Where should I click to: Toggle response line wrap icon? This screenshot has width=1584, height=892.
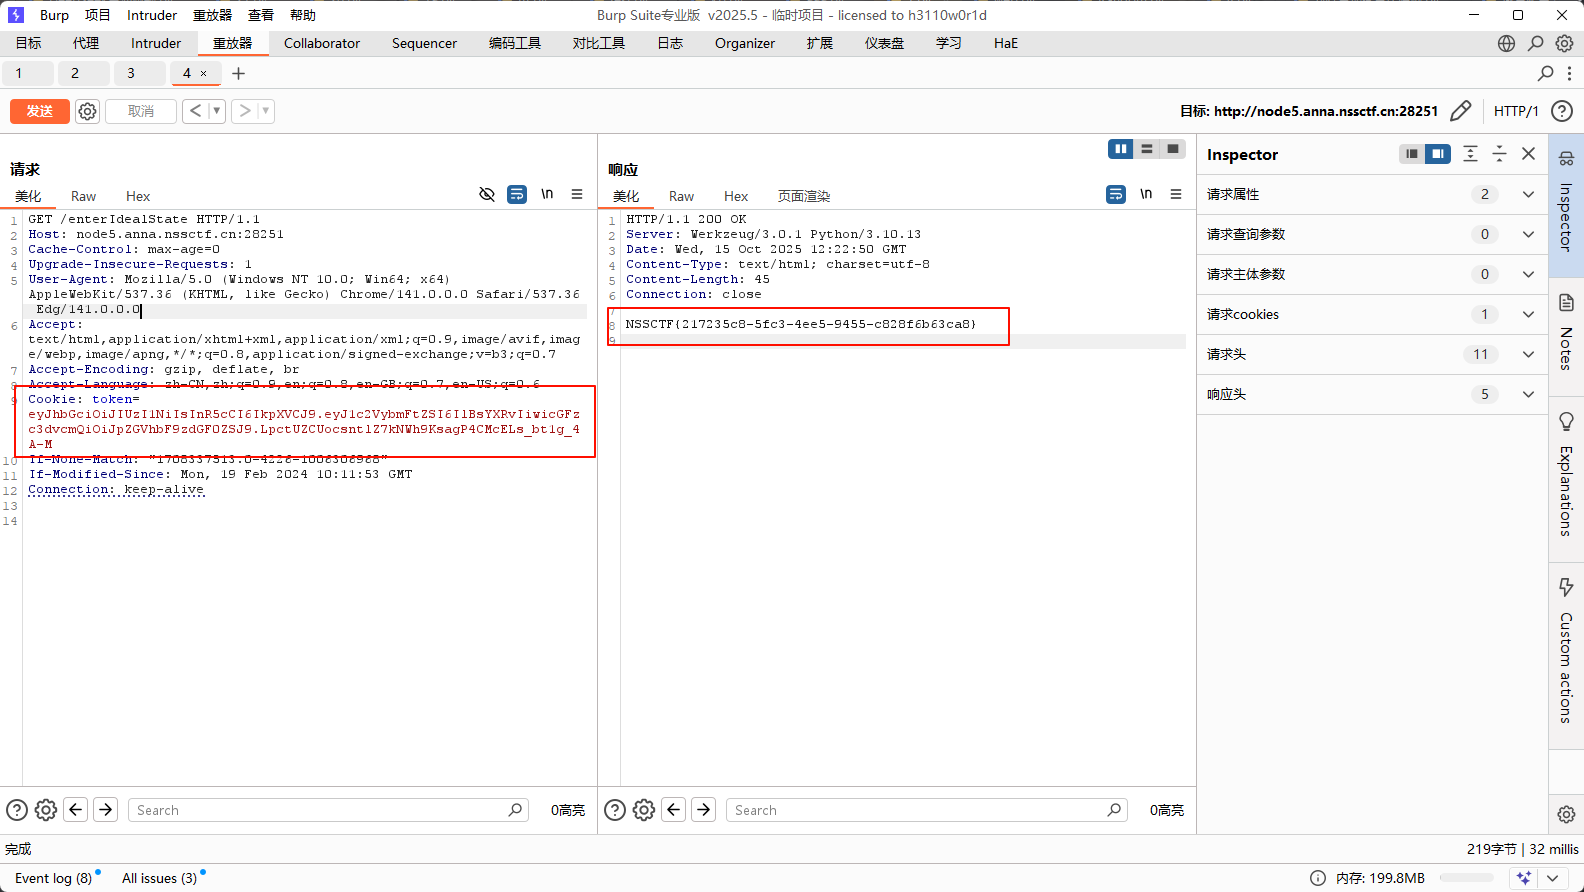1116,194
